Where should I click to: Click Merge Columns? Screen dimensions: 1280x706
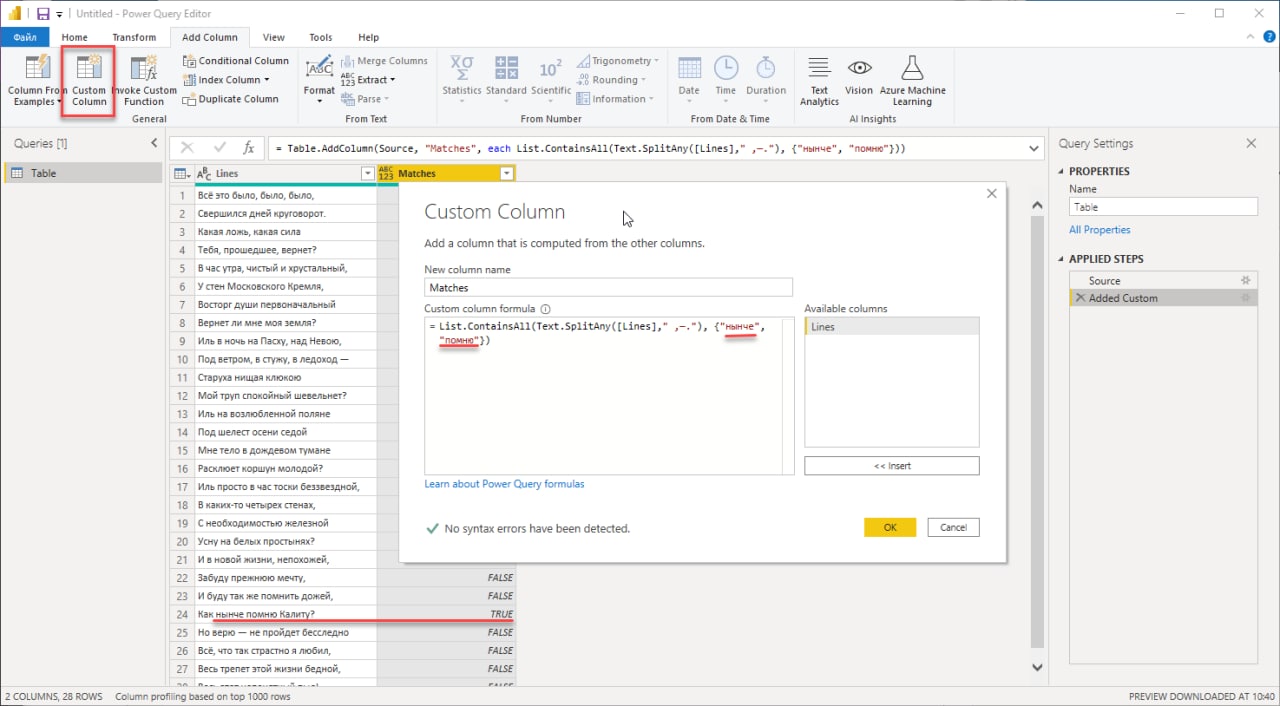[x=385, y=61]
